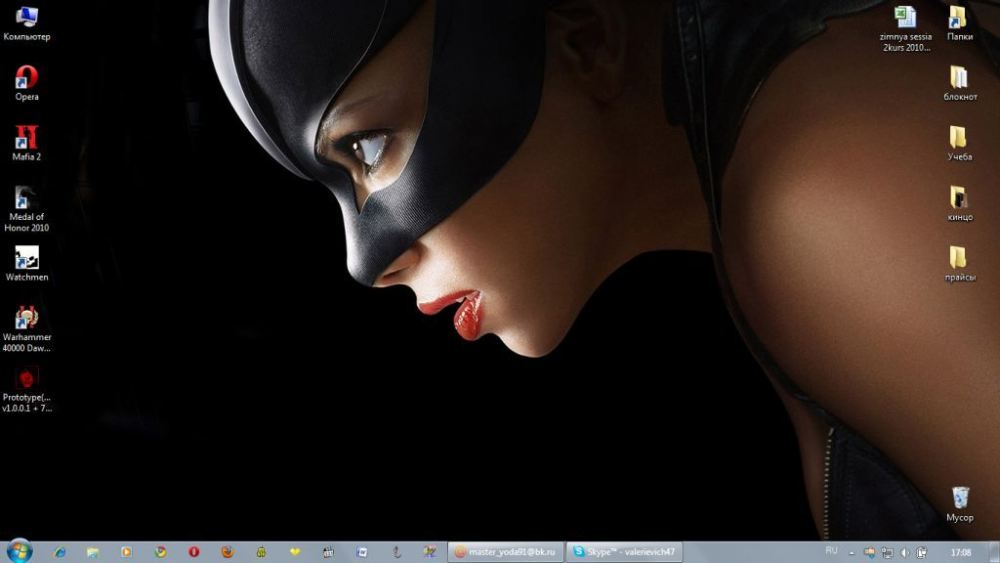
Task: Select the Mafia 2 desktop shortcut
Action: (27, 143)
